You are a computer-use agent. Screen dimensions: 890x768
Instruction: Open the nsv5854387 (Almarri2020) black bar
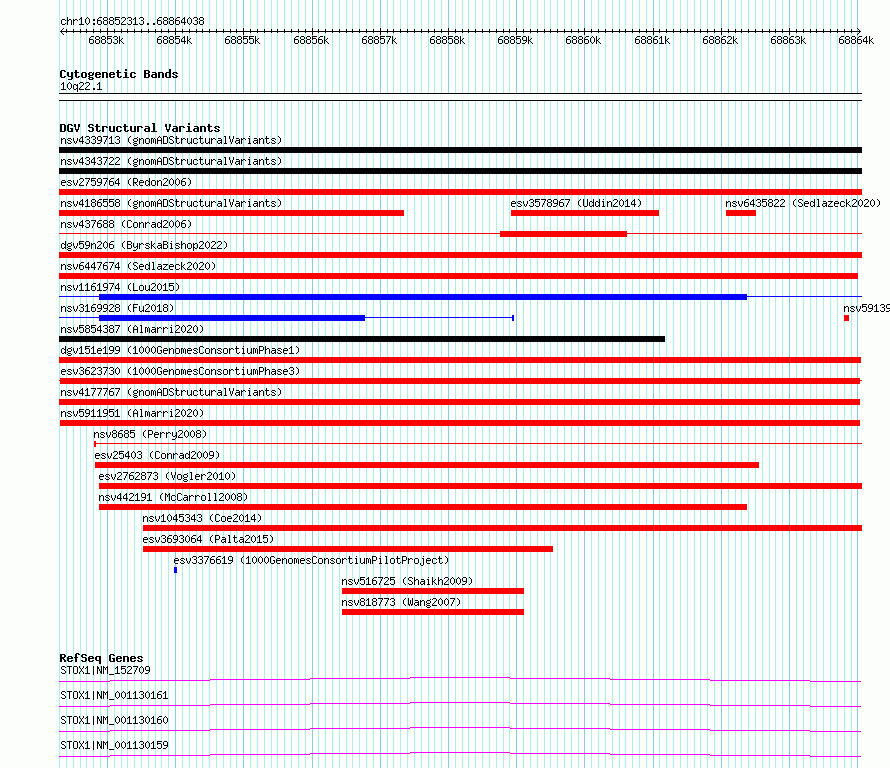coord(362,339)
